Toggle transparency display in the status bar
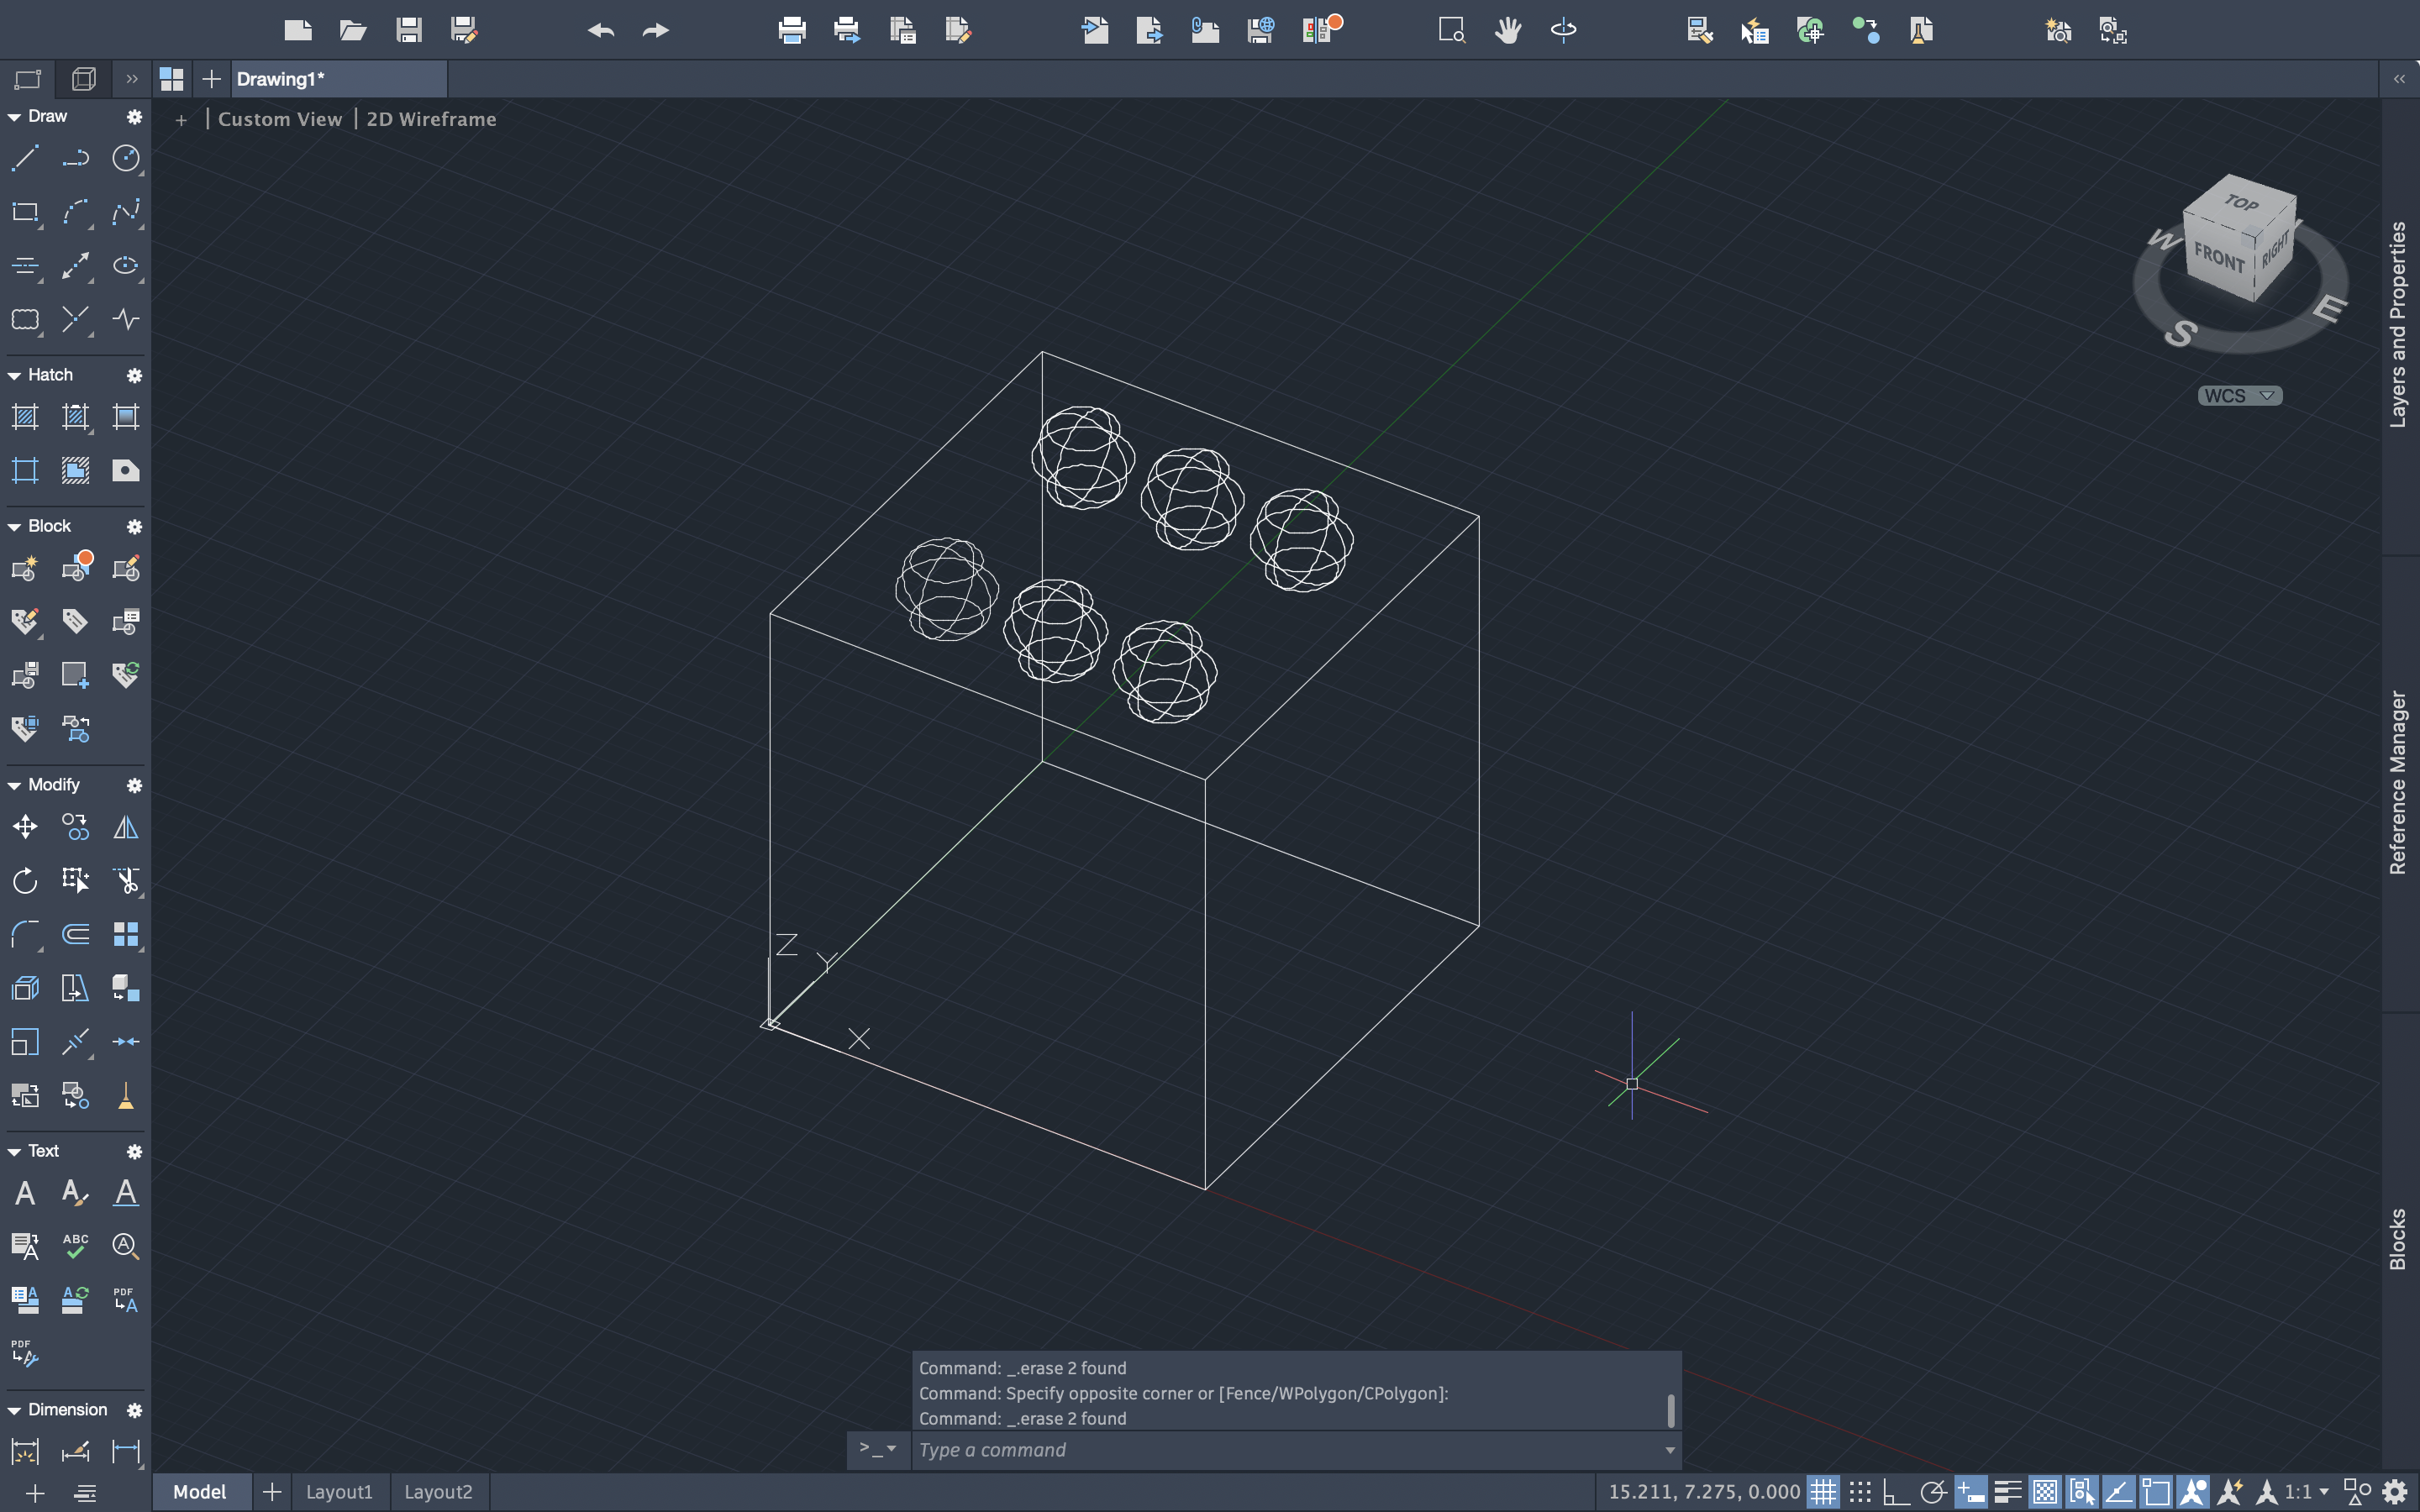Screen dimensions: 2420x1512 tap(2045, 1492)
